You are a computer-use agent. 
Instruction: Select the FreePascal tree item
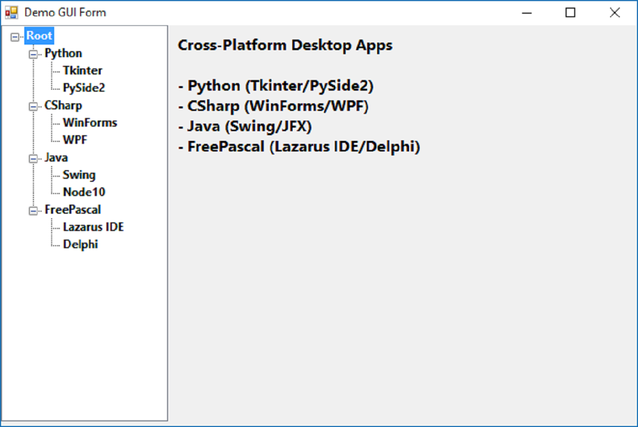73,210
